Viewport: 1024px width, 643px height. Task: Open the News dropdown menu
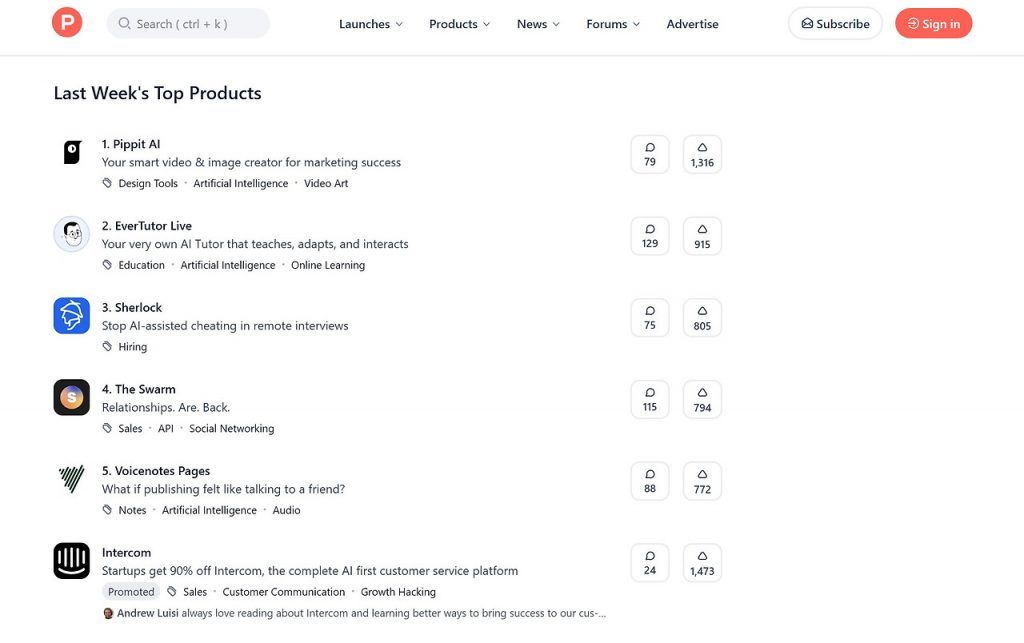(538, 24)
